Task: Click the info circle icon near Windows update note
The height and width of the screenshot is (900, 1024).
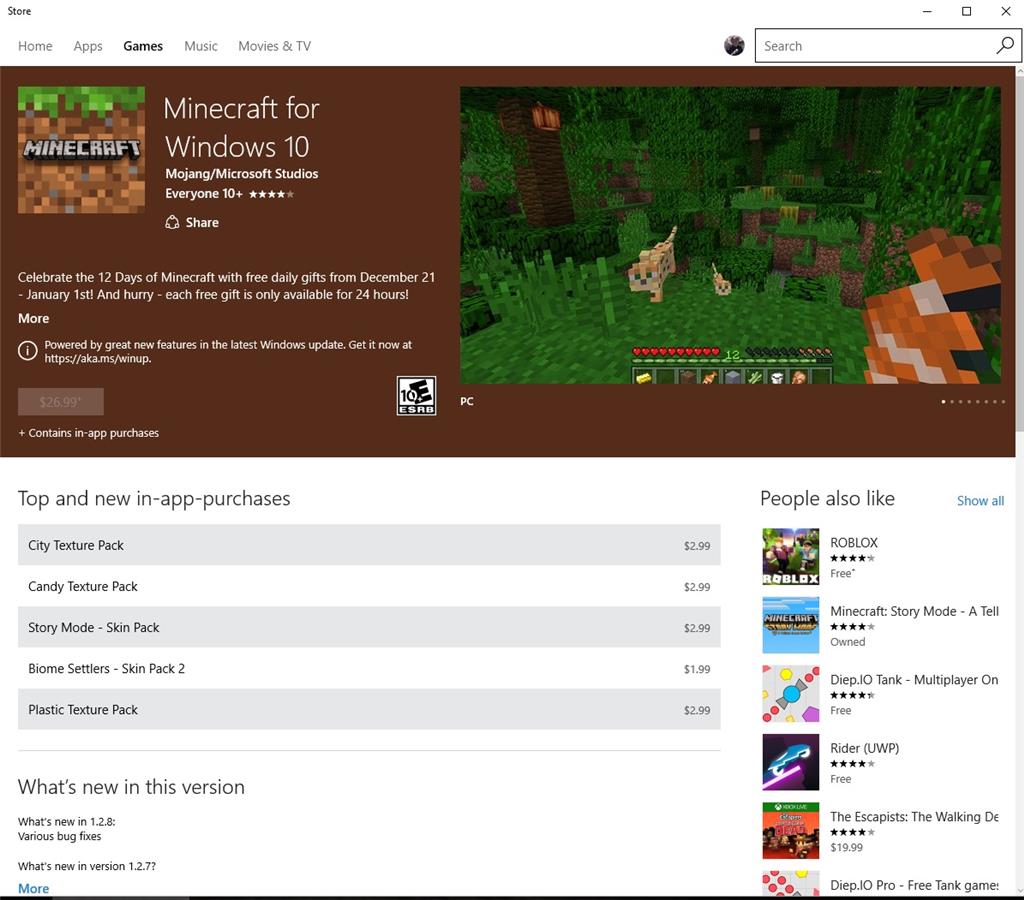Action: 27,351
